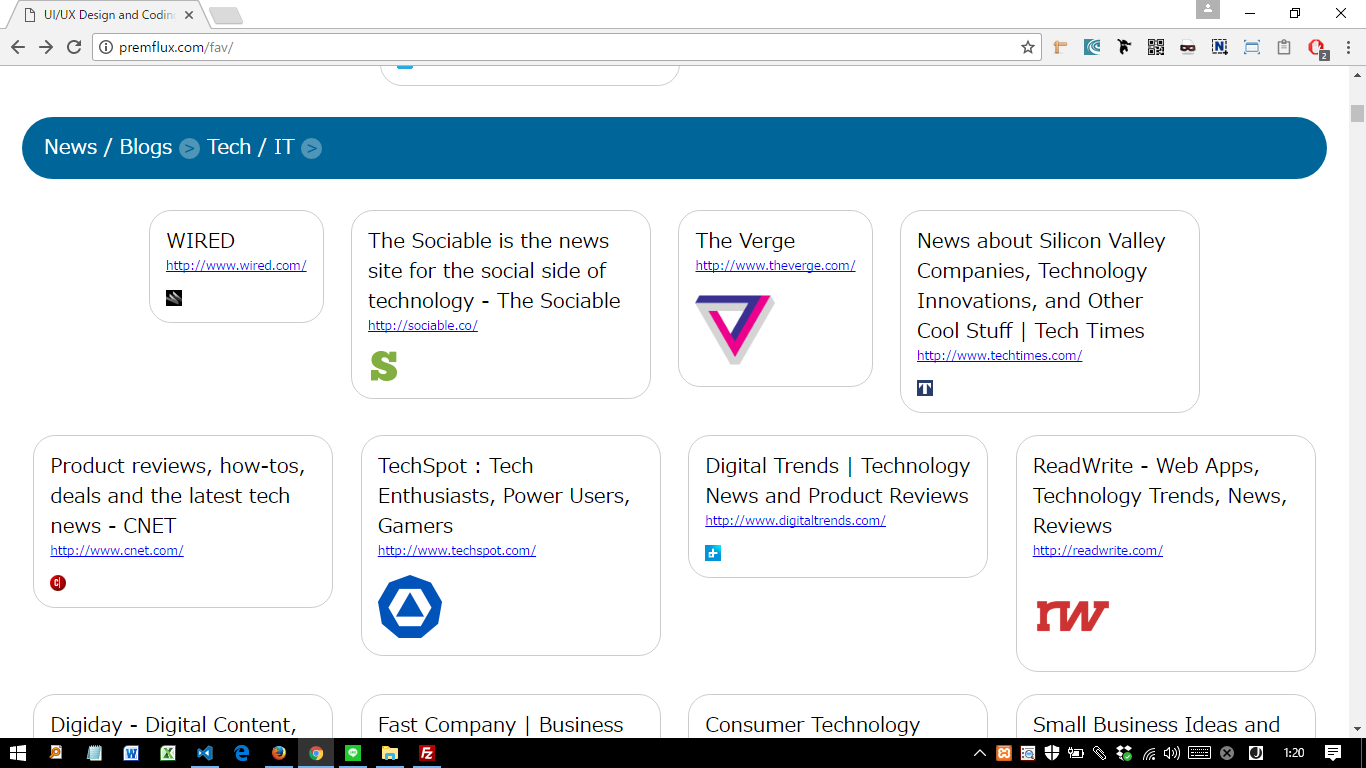Open a new browser tab
The height and width of the screenshot is (768, 1366).
(x=226, y=15)
